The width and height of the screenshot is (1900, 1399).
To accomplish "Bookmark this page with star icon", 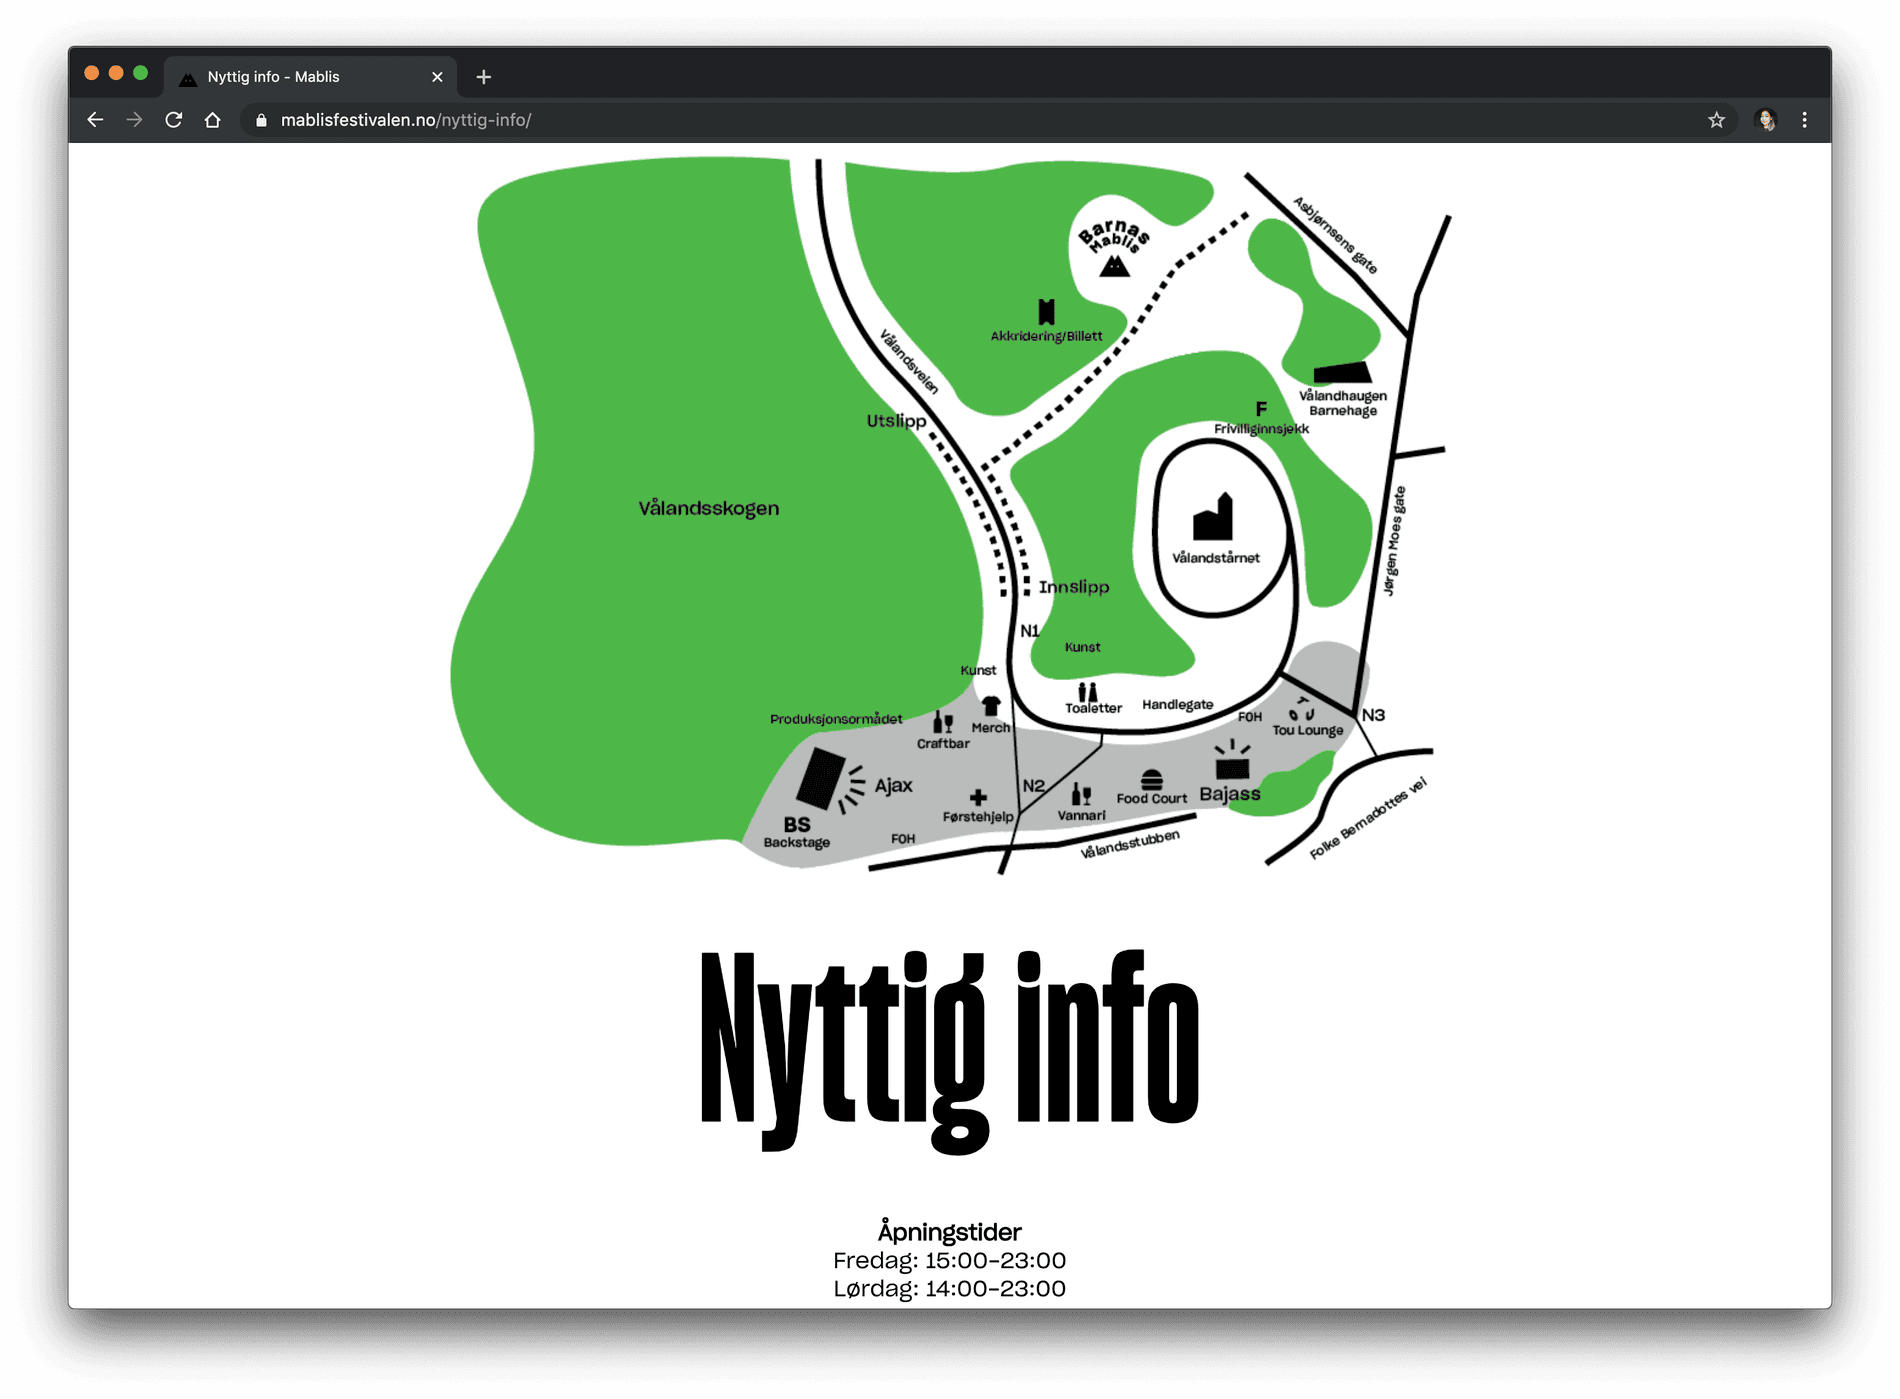I will coord(1716,120).
